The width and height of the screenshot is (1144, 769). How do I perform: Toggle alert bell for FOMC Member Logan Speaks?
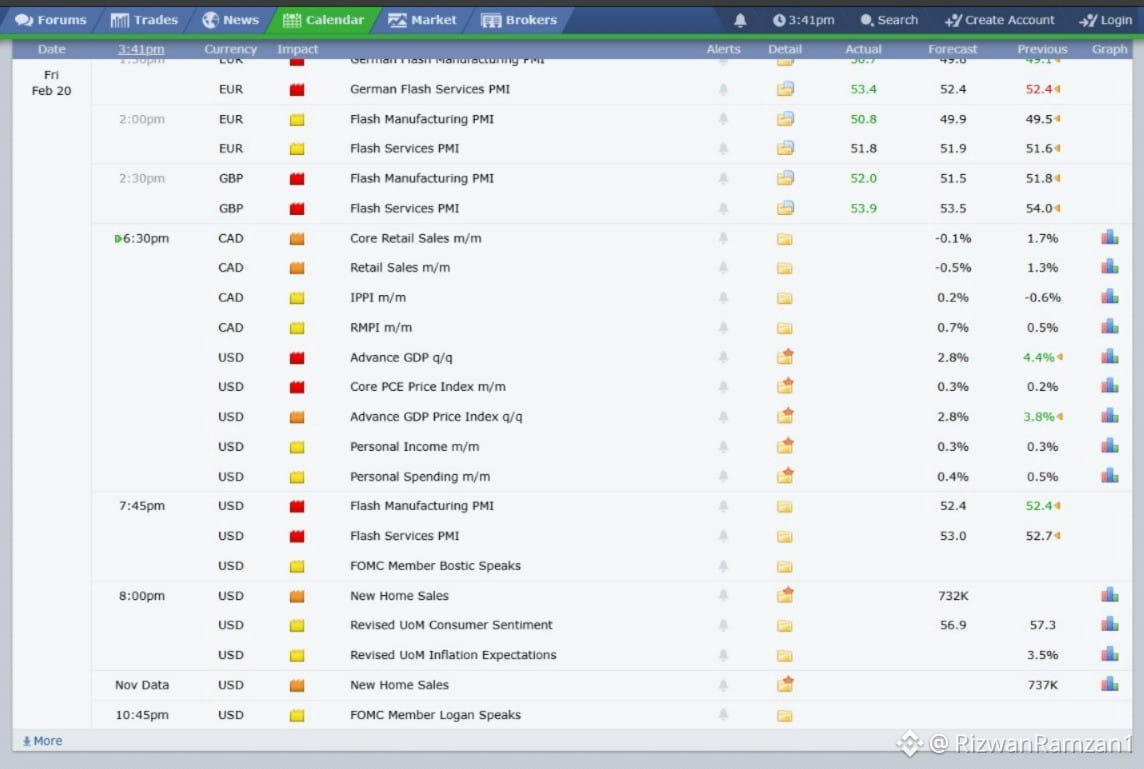[x=723, y=714]
